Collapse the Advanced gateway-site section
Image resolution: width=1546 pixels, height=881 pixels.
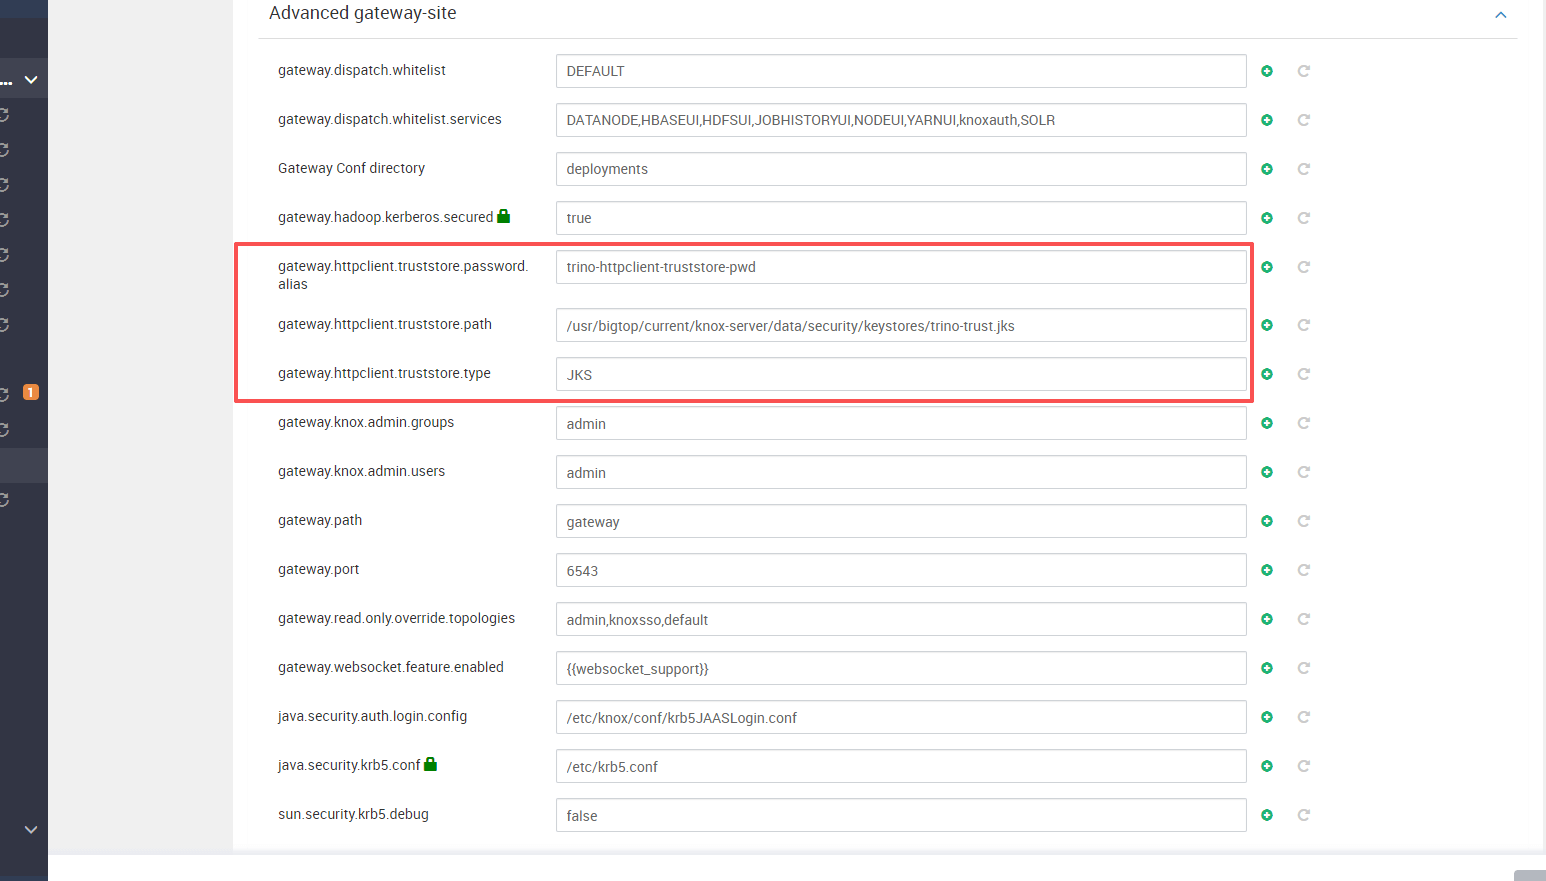1501,14
